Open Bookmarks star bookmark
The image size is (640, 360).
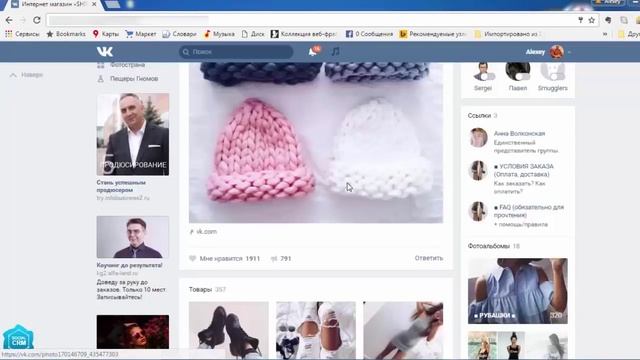pos(66,34)
